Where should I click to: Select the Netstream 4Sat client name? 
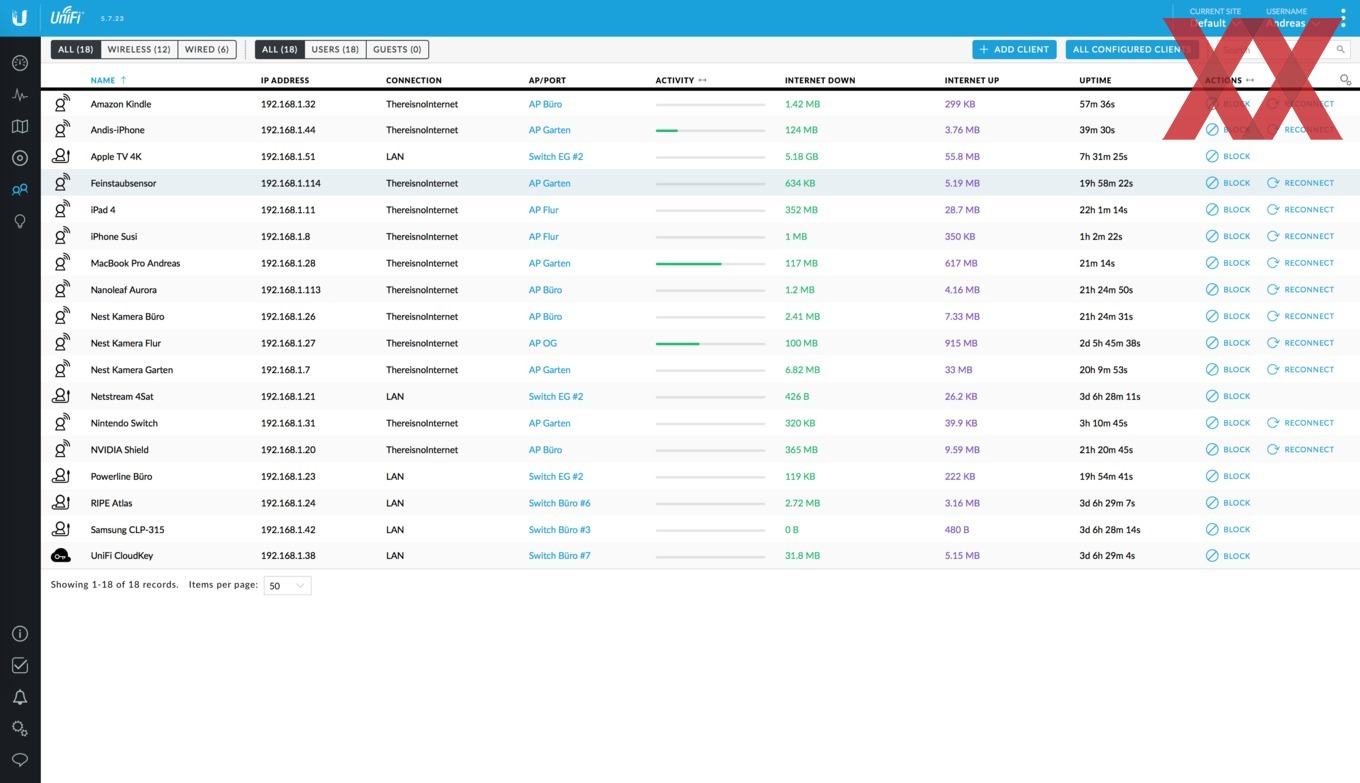122,396
